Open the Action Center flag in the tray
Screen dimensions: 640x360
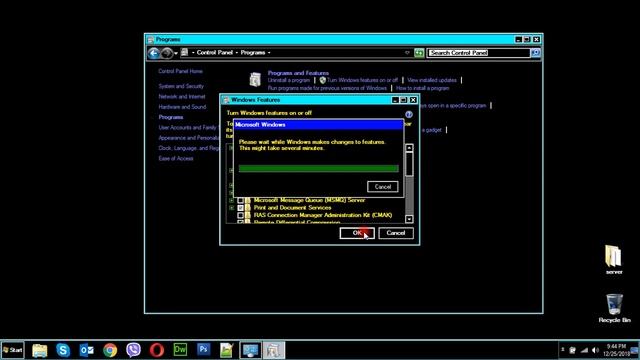[573, 350]
